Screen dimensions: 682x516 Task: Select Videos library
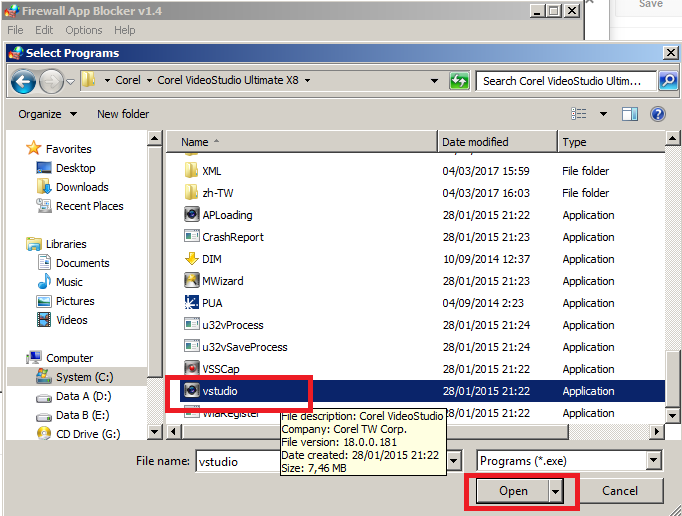point(63,320)
